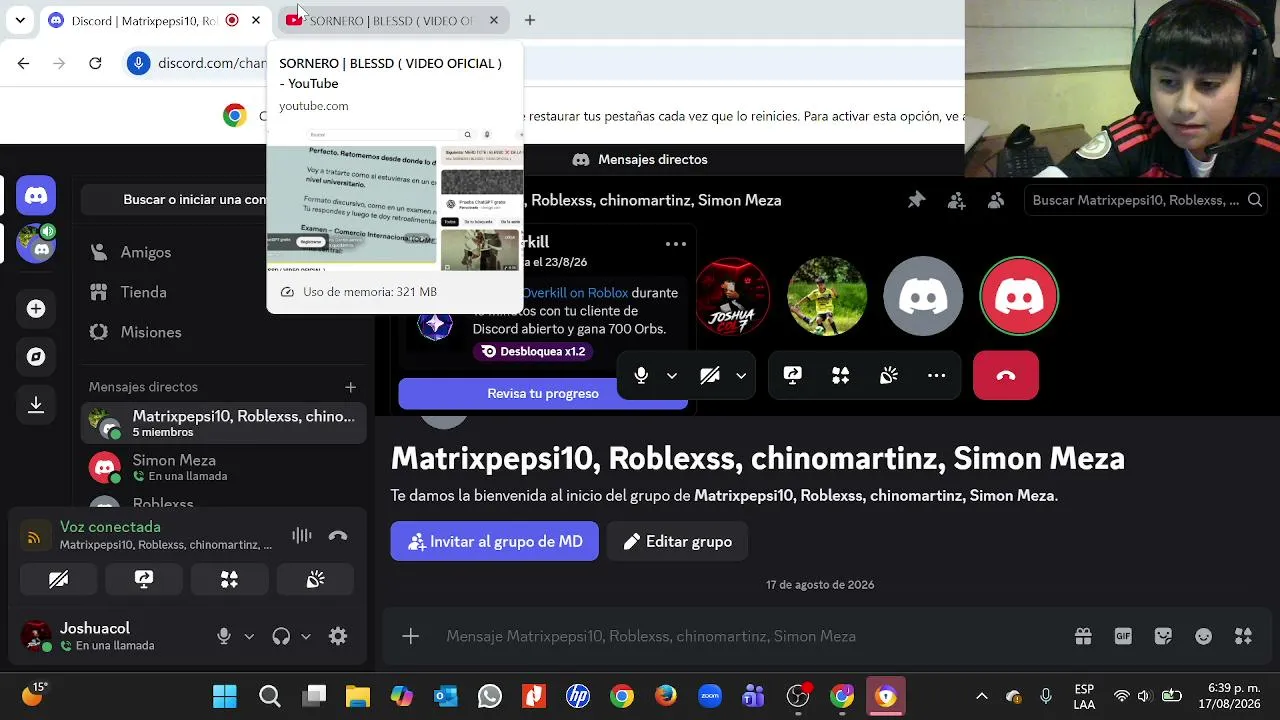Open Chrome tab search dropdown
The height and width of the screenshot is (720, 1280).
click(x=20, y=20)
